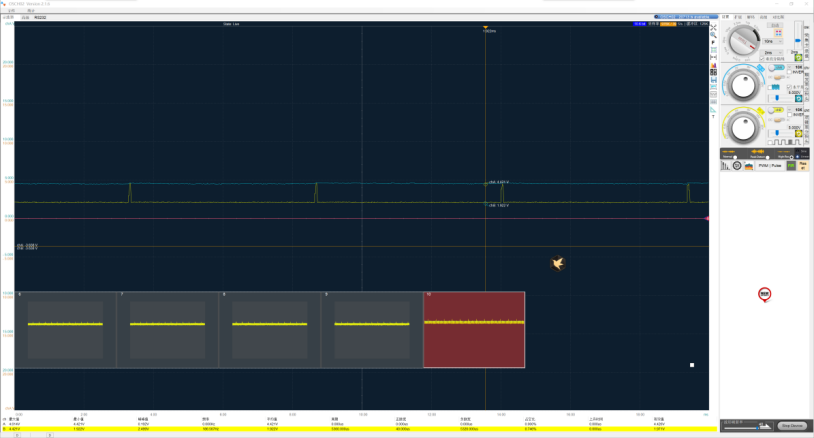Click the save disk icon
This screenshot has height=438, width=814.
coord(713,80)
